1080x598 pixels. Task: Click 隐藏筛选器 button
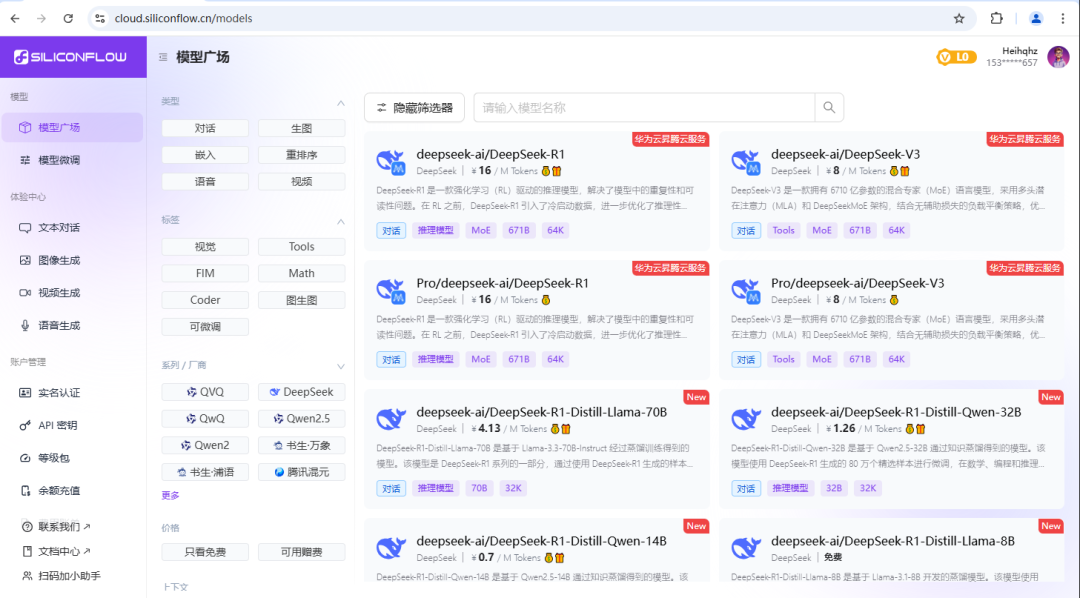coord(415,107)
